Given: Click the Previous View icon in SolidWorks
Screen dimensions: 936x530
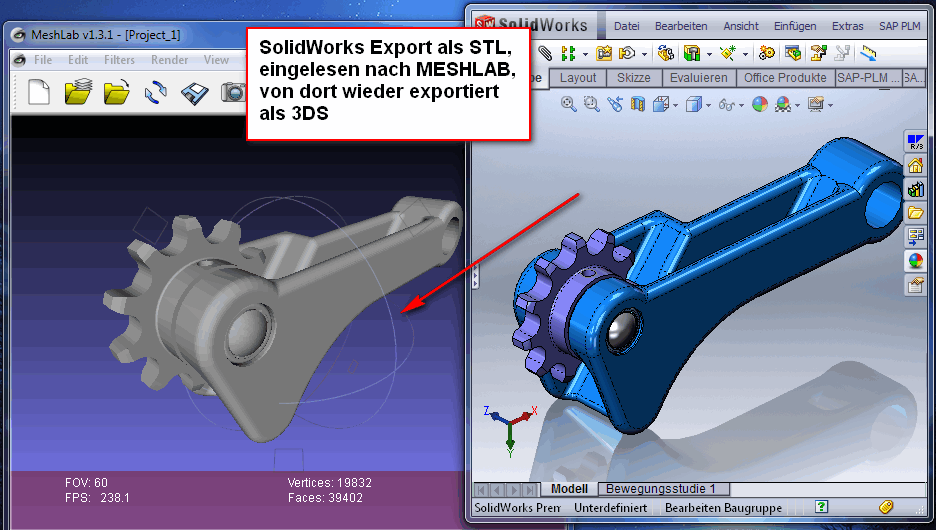Looking at the screenshot, I should click(614, 104).
